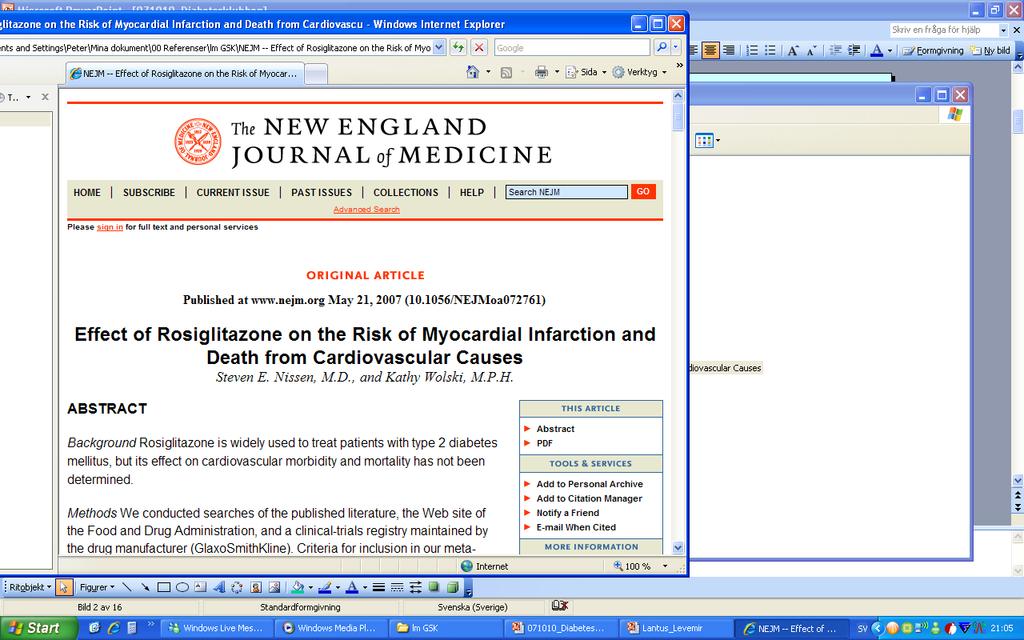Insert WordArt from drawing toolbar
Screen dimensions: 1024x640
click(219, 587)
